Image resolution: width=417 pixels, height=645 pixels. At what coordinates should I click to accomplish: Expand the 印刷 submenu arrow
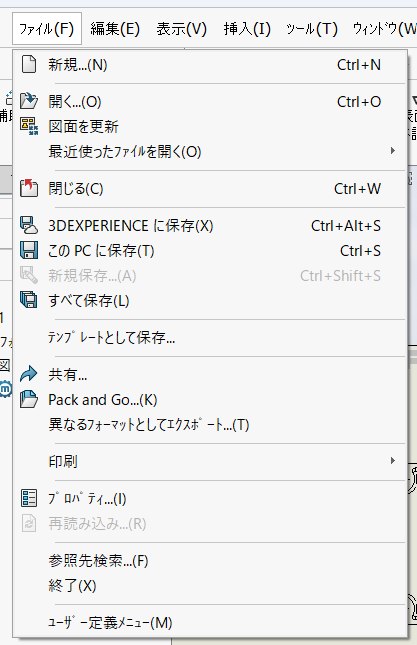pos(393,461)
